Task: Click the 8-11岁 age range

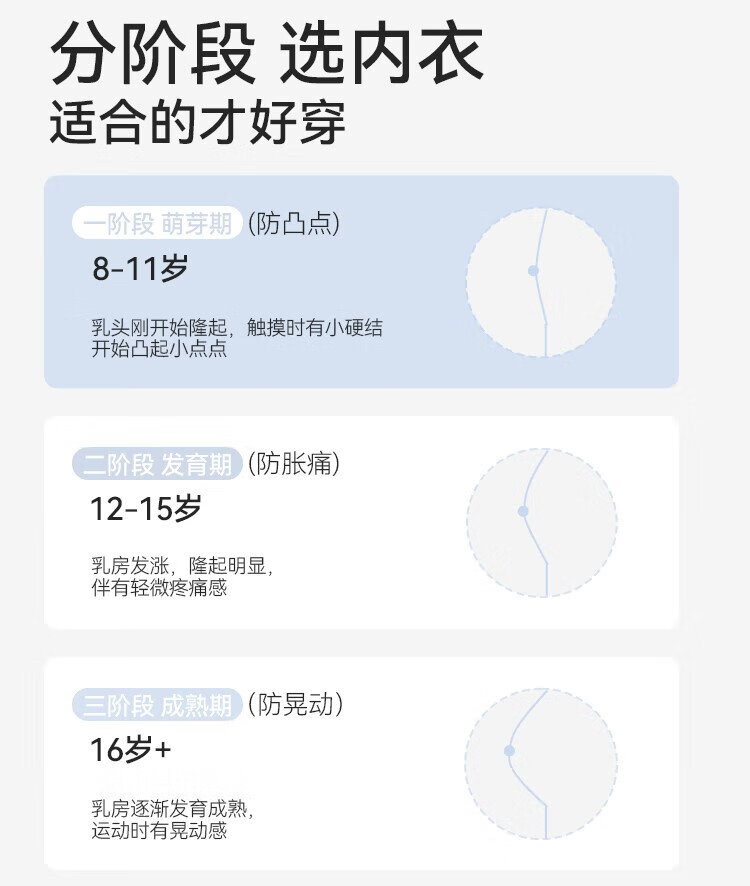Action: tap(140, 268)
